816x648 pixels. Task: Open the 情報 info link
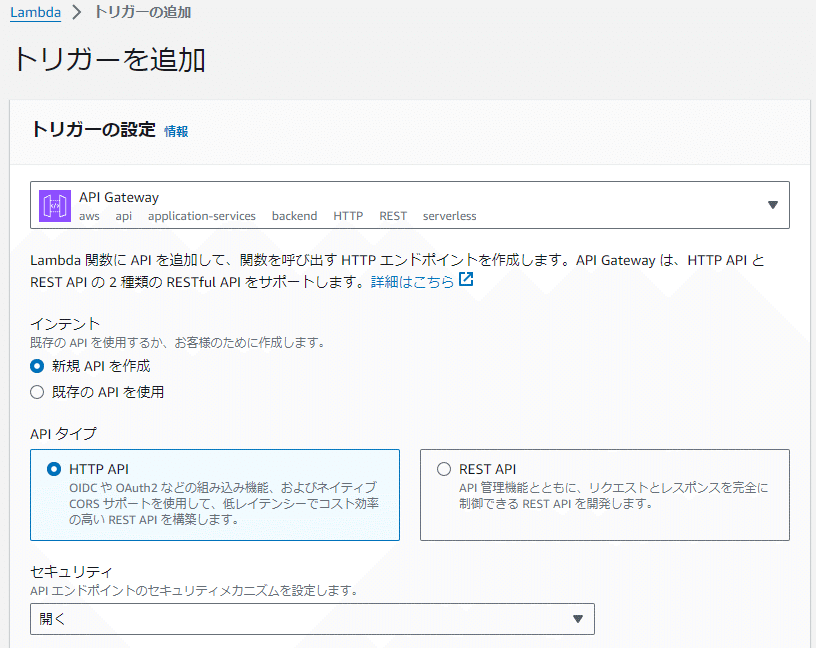tap(176, 131)
